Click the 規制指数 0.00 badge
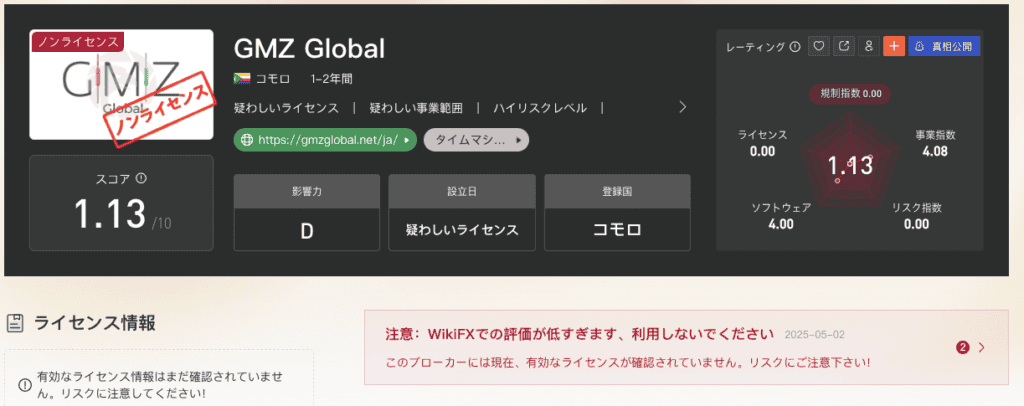This screenshot has width=1024, height=406. pos(850,93)
